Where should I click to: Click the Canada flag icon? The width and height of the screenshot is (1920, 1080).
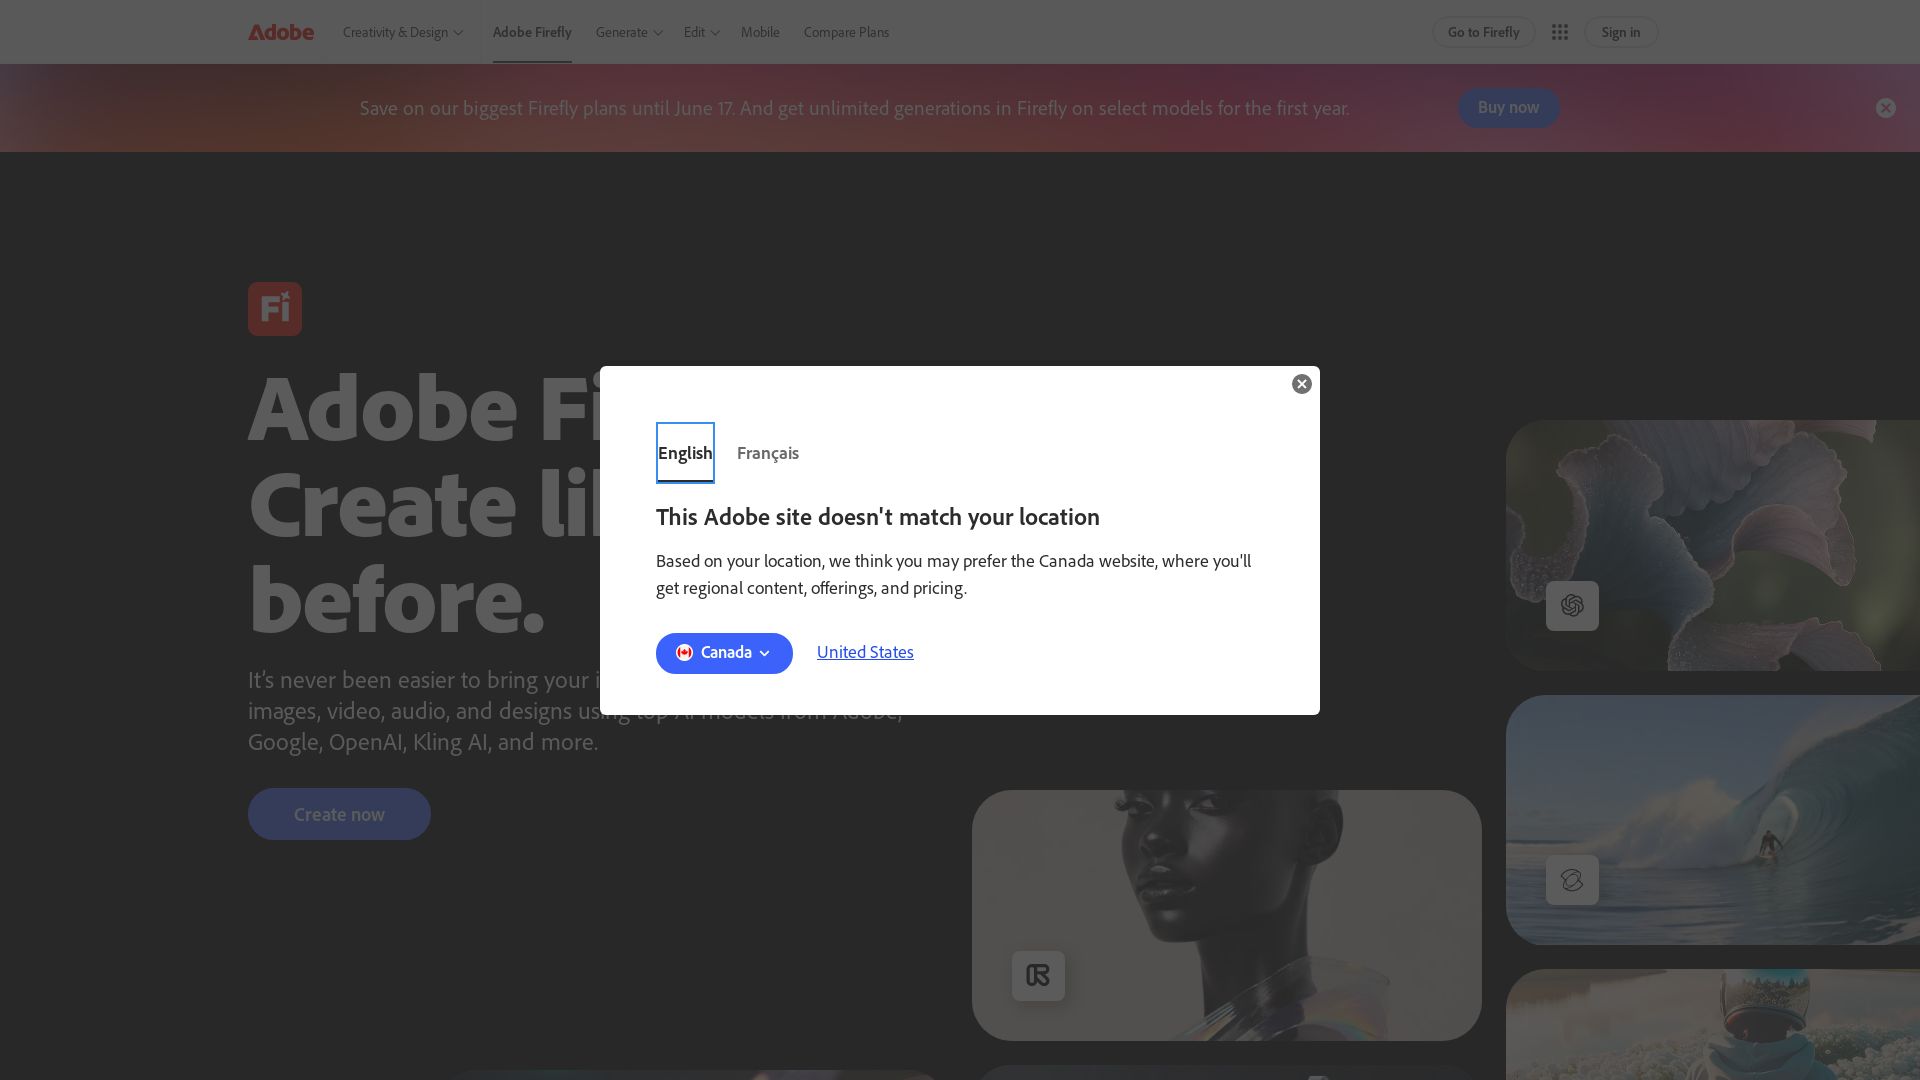click(684, 653)
